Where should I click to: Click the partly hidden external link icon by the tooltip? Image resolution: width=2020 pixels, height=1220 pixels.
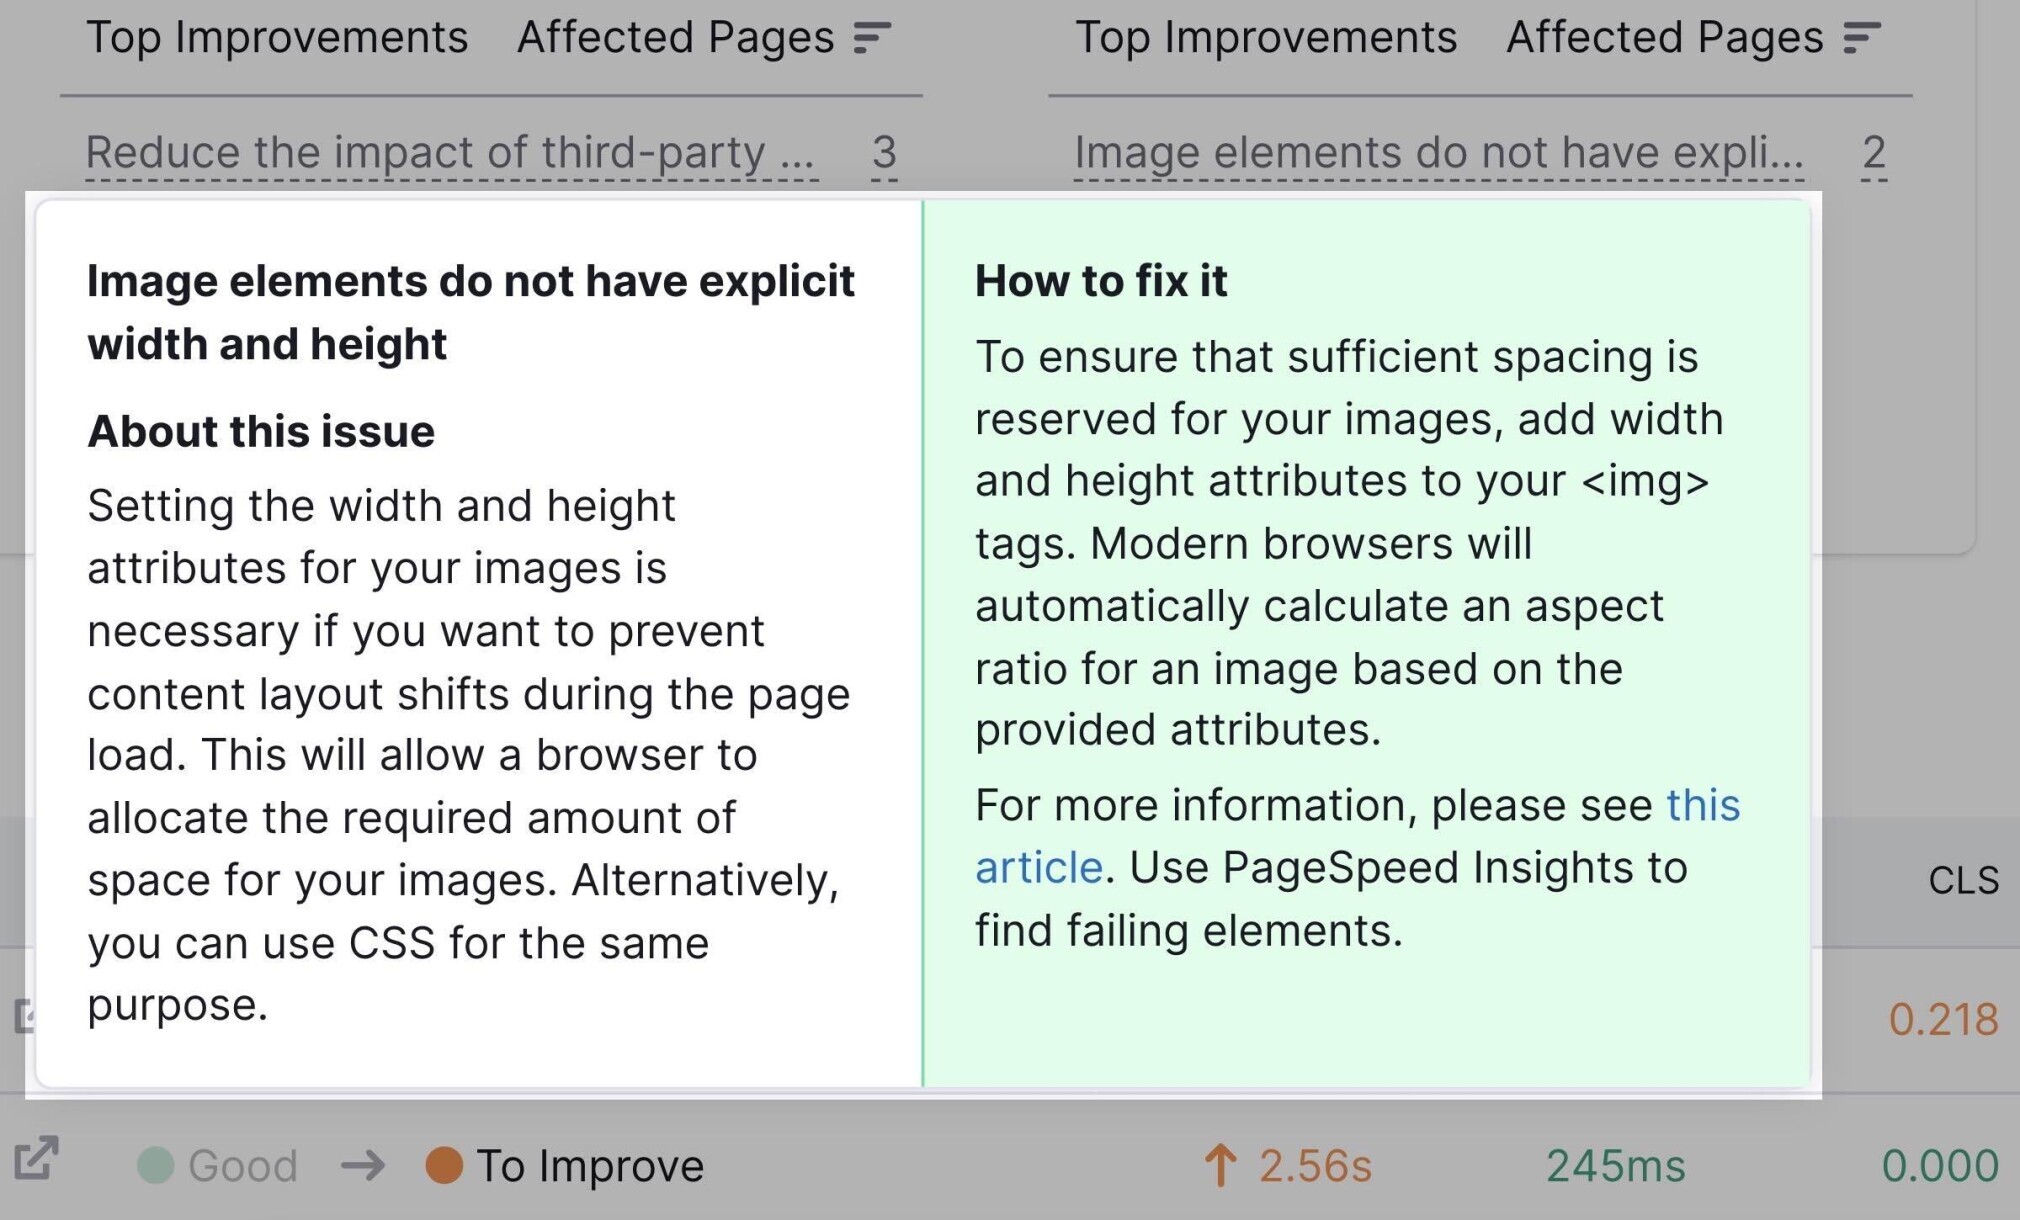tap(21, 1015)
